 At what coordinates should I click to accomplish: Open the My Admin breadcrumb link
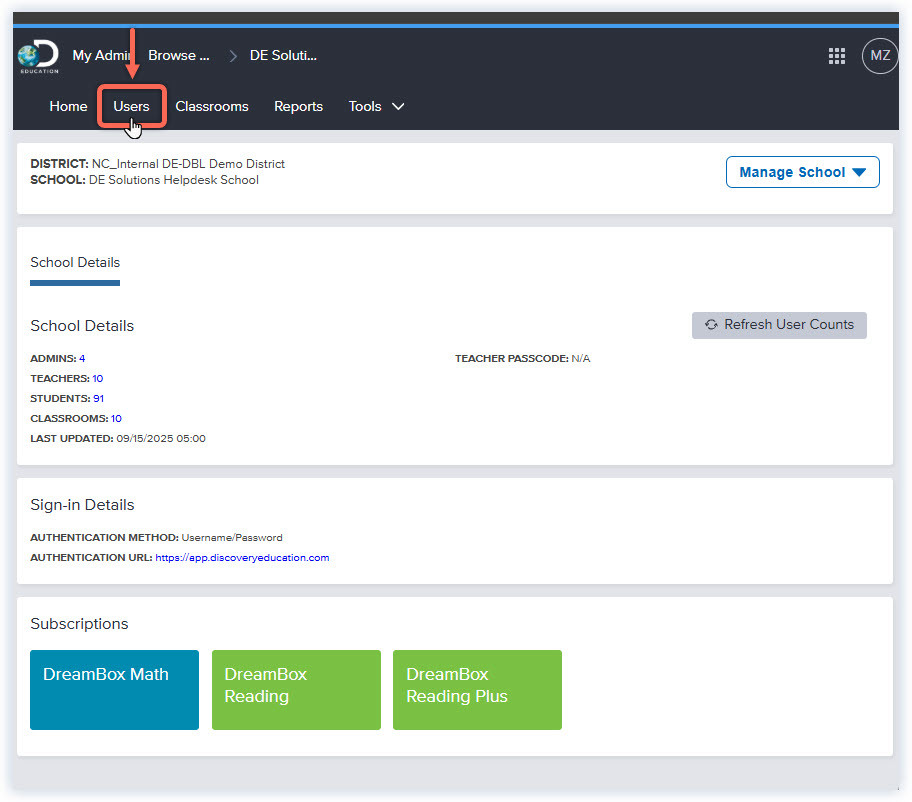tap(100, 56)
